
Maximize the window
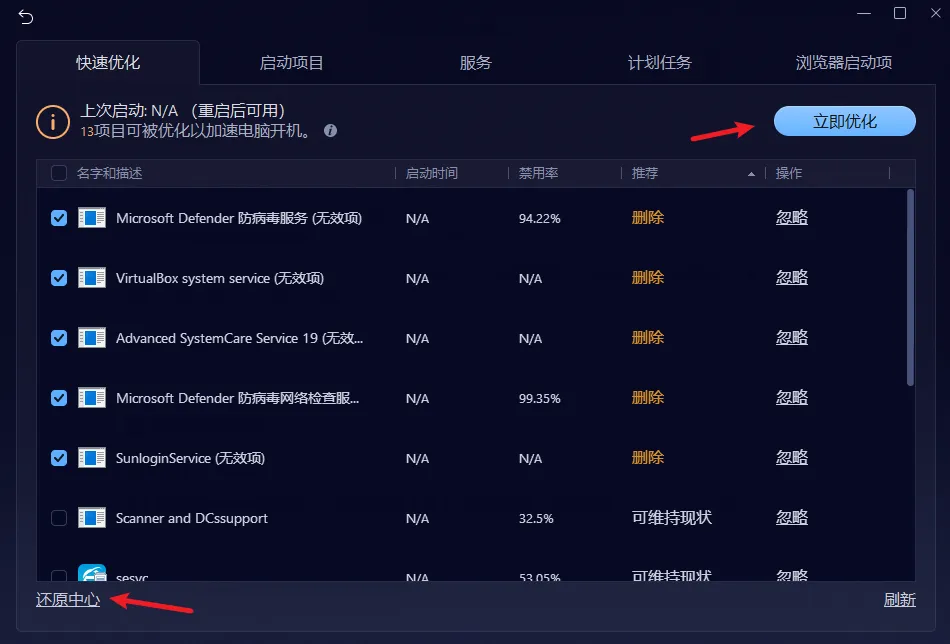(900, 13)
